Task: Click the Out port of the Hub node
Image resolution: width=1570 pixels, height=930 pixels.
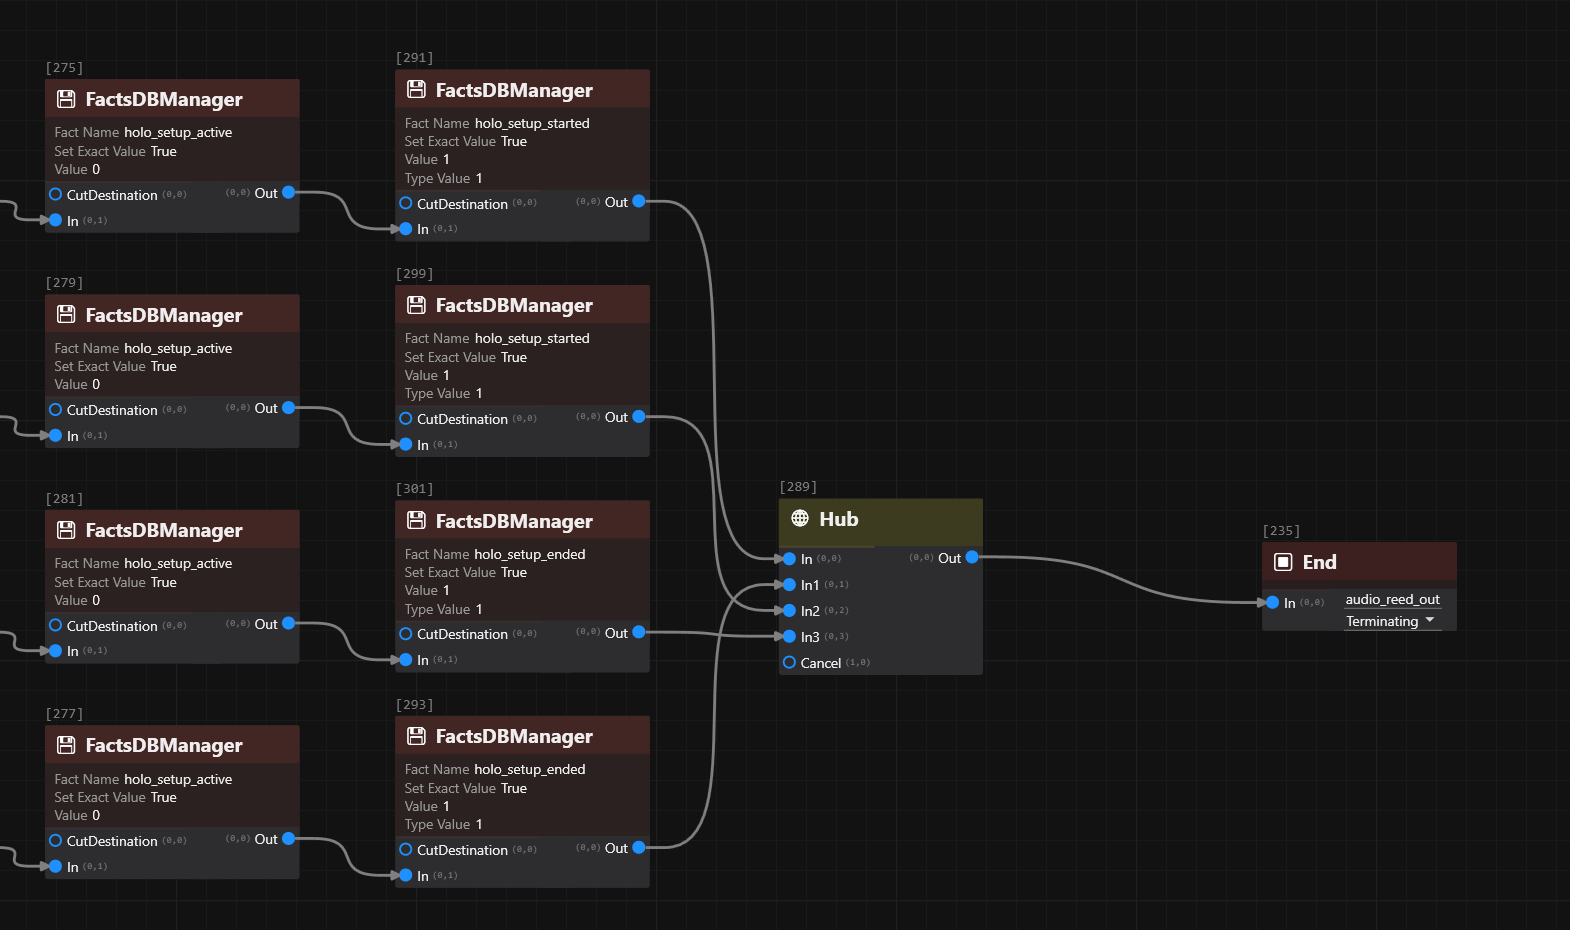Action: click(971, 558)
